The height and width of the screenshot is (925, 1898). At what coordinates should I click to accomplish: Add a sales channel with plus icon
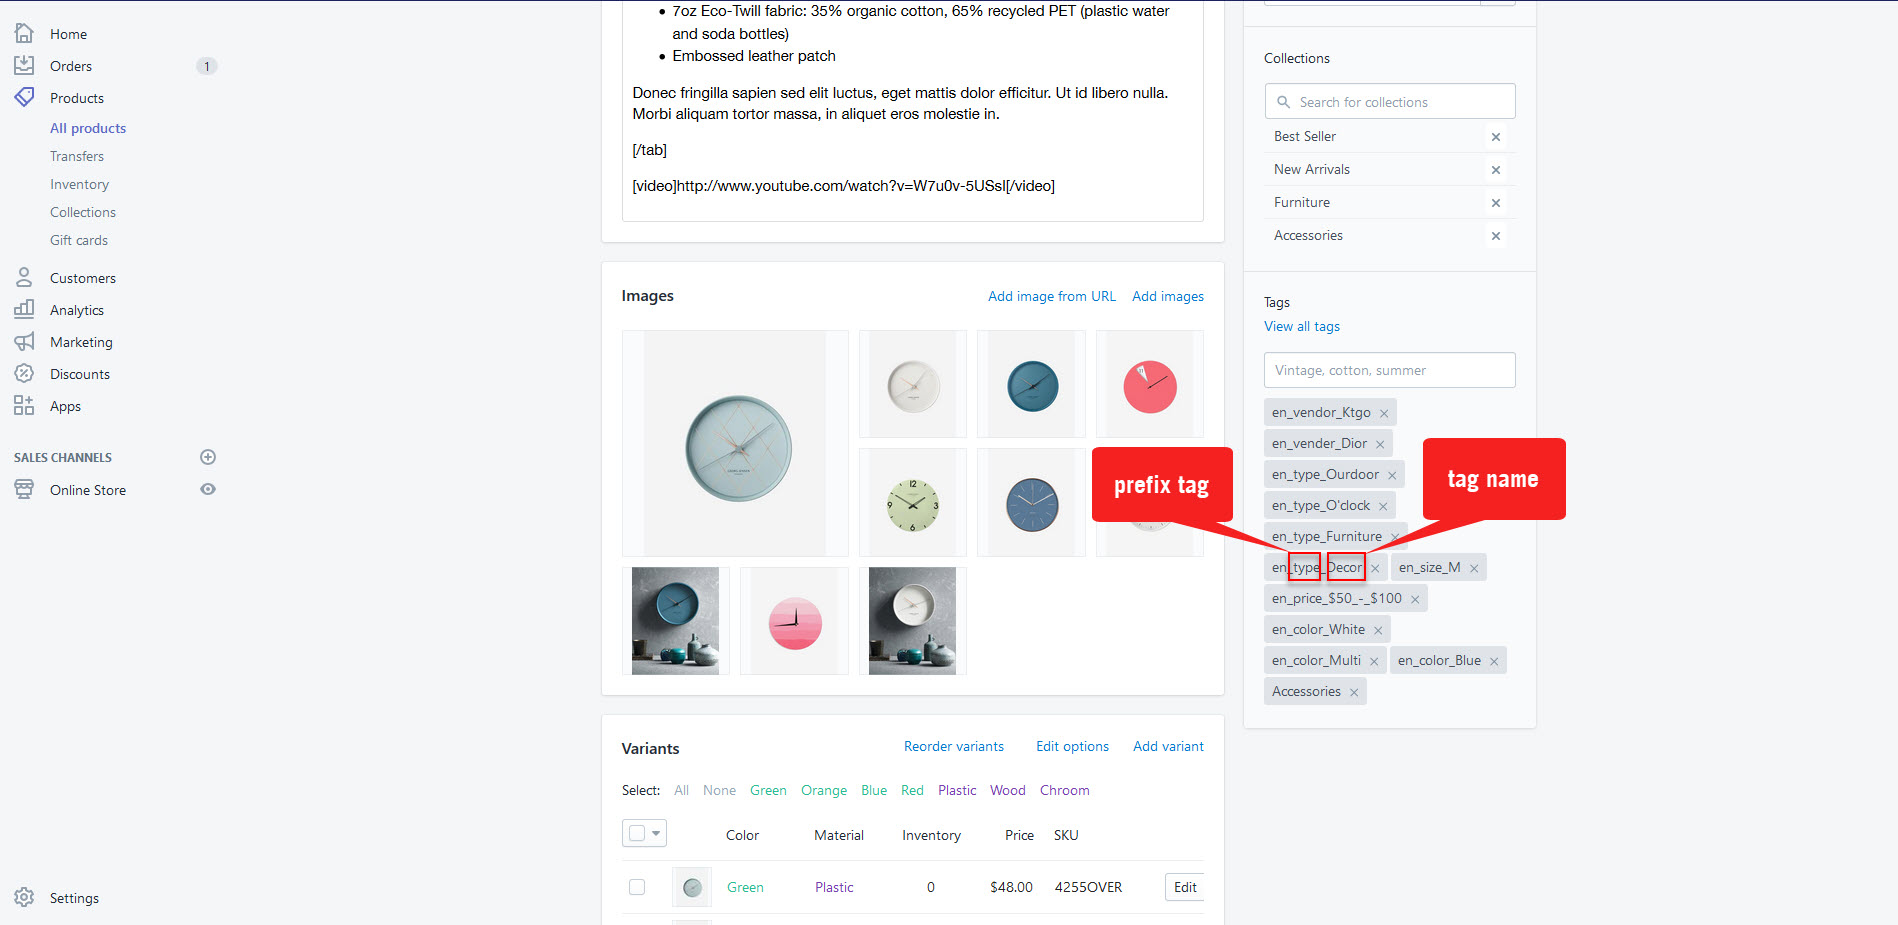(208, 457)
